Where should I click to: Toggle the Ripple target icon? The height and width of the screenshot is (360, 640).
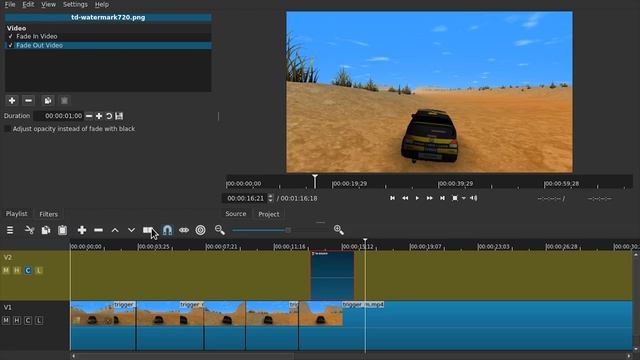[x=200, y=230]
